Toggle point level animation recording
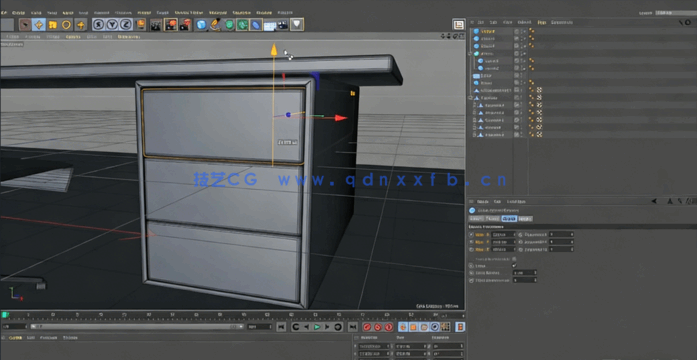This screenshot has height=360, width=697. tap(445, 327)
